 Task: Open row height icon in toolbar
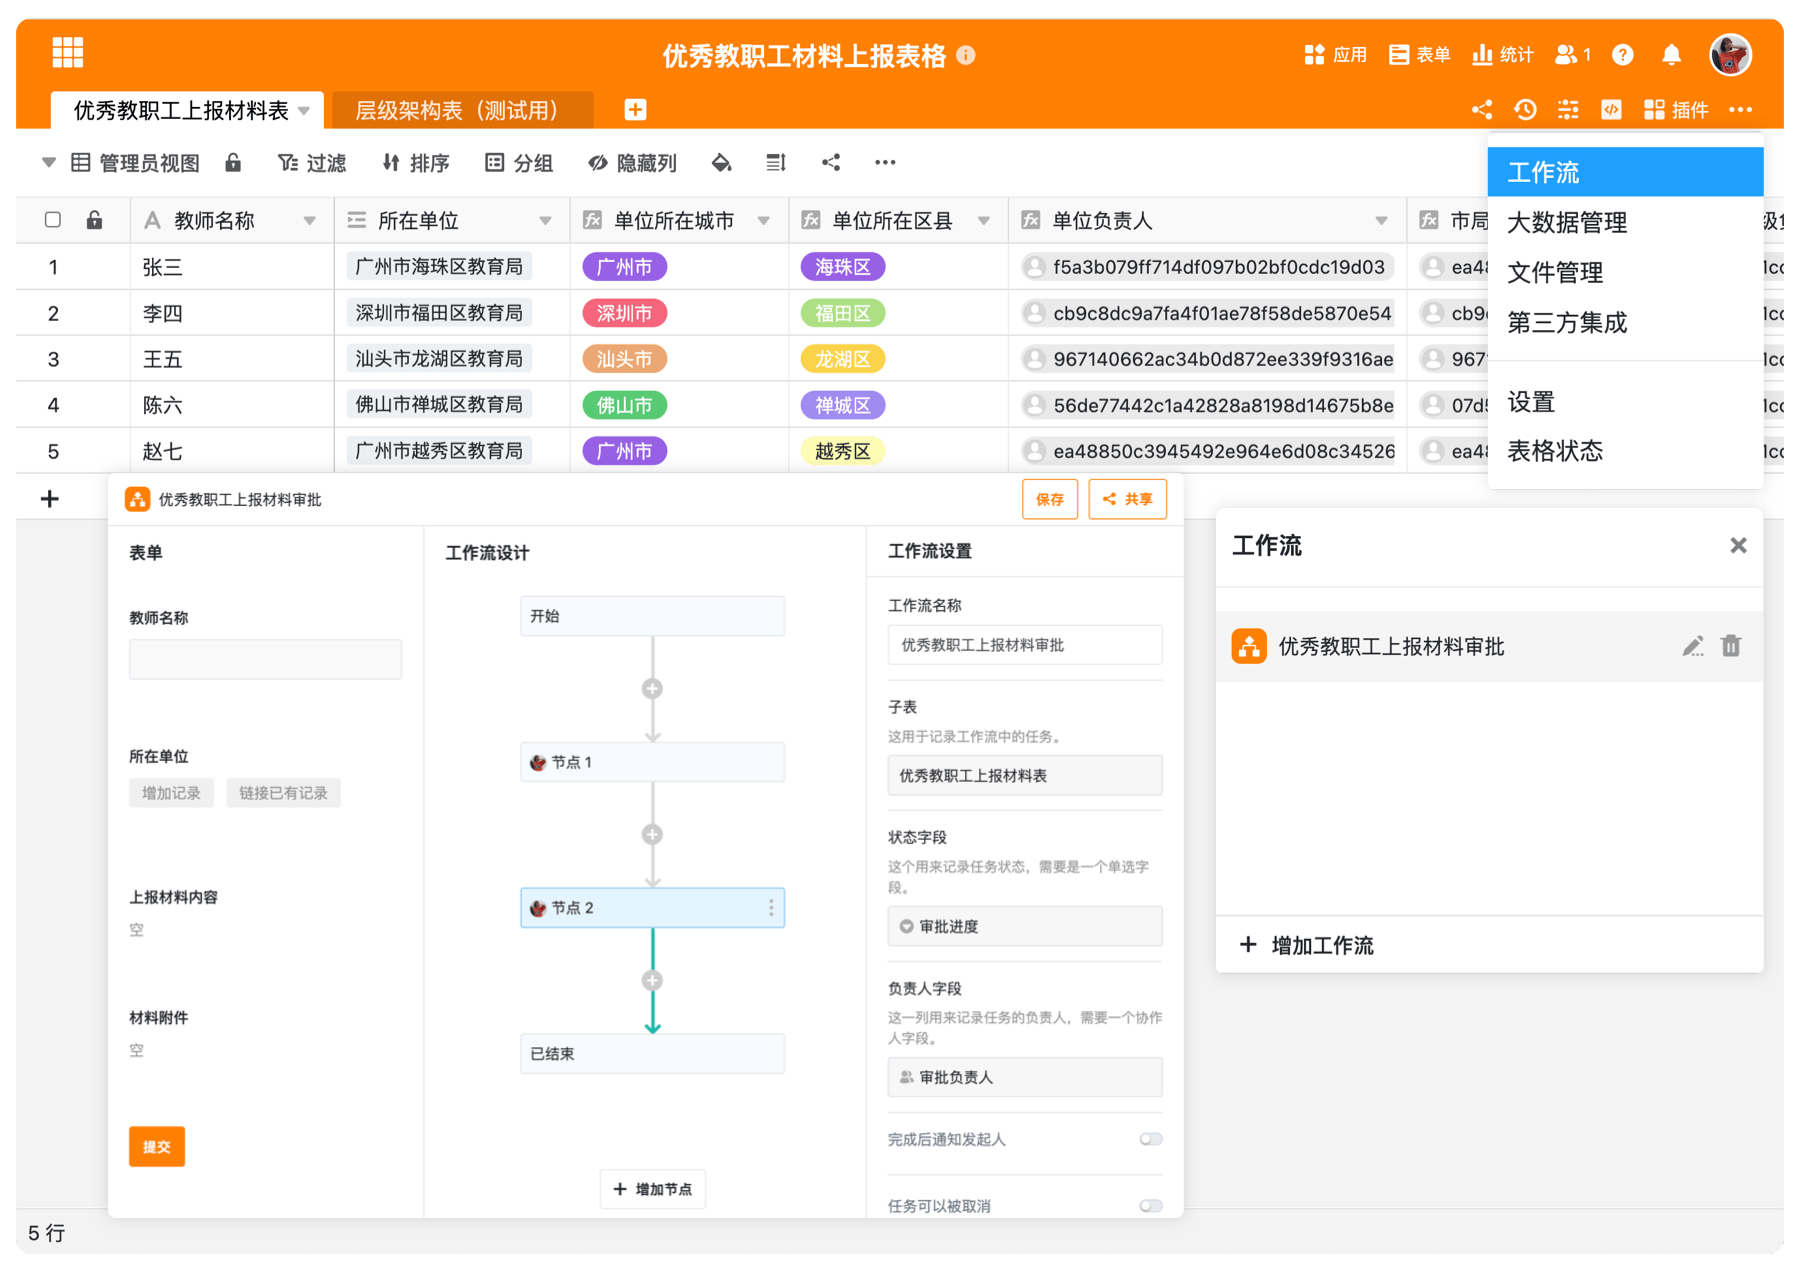tap(776, 163)
